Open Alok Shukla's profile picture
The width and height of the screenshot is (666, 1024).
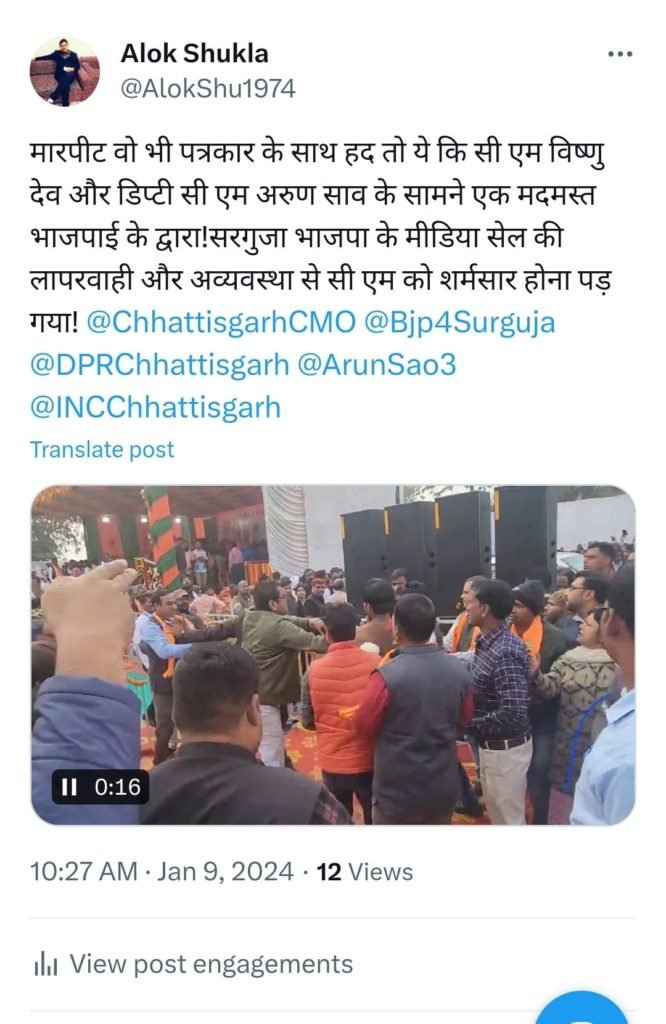tap(65, 71)
